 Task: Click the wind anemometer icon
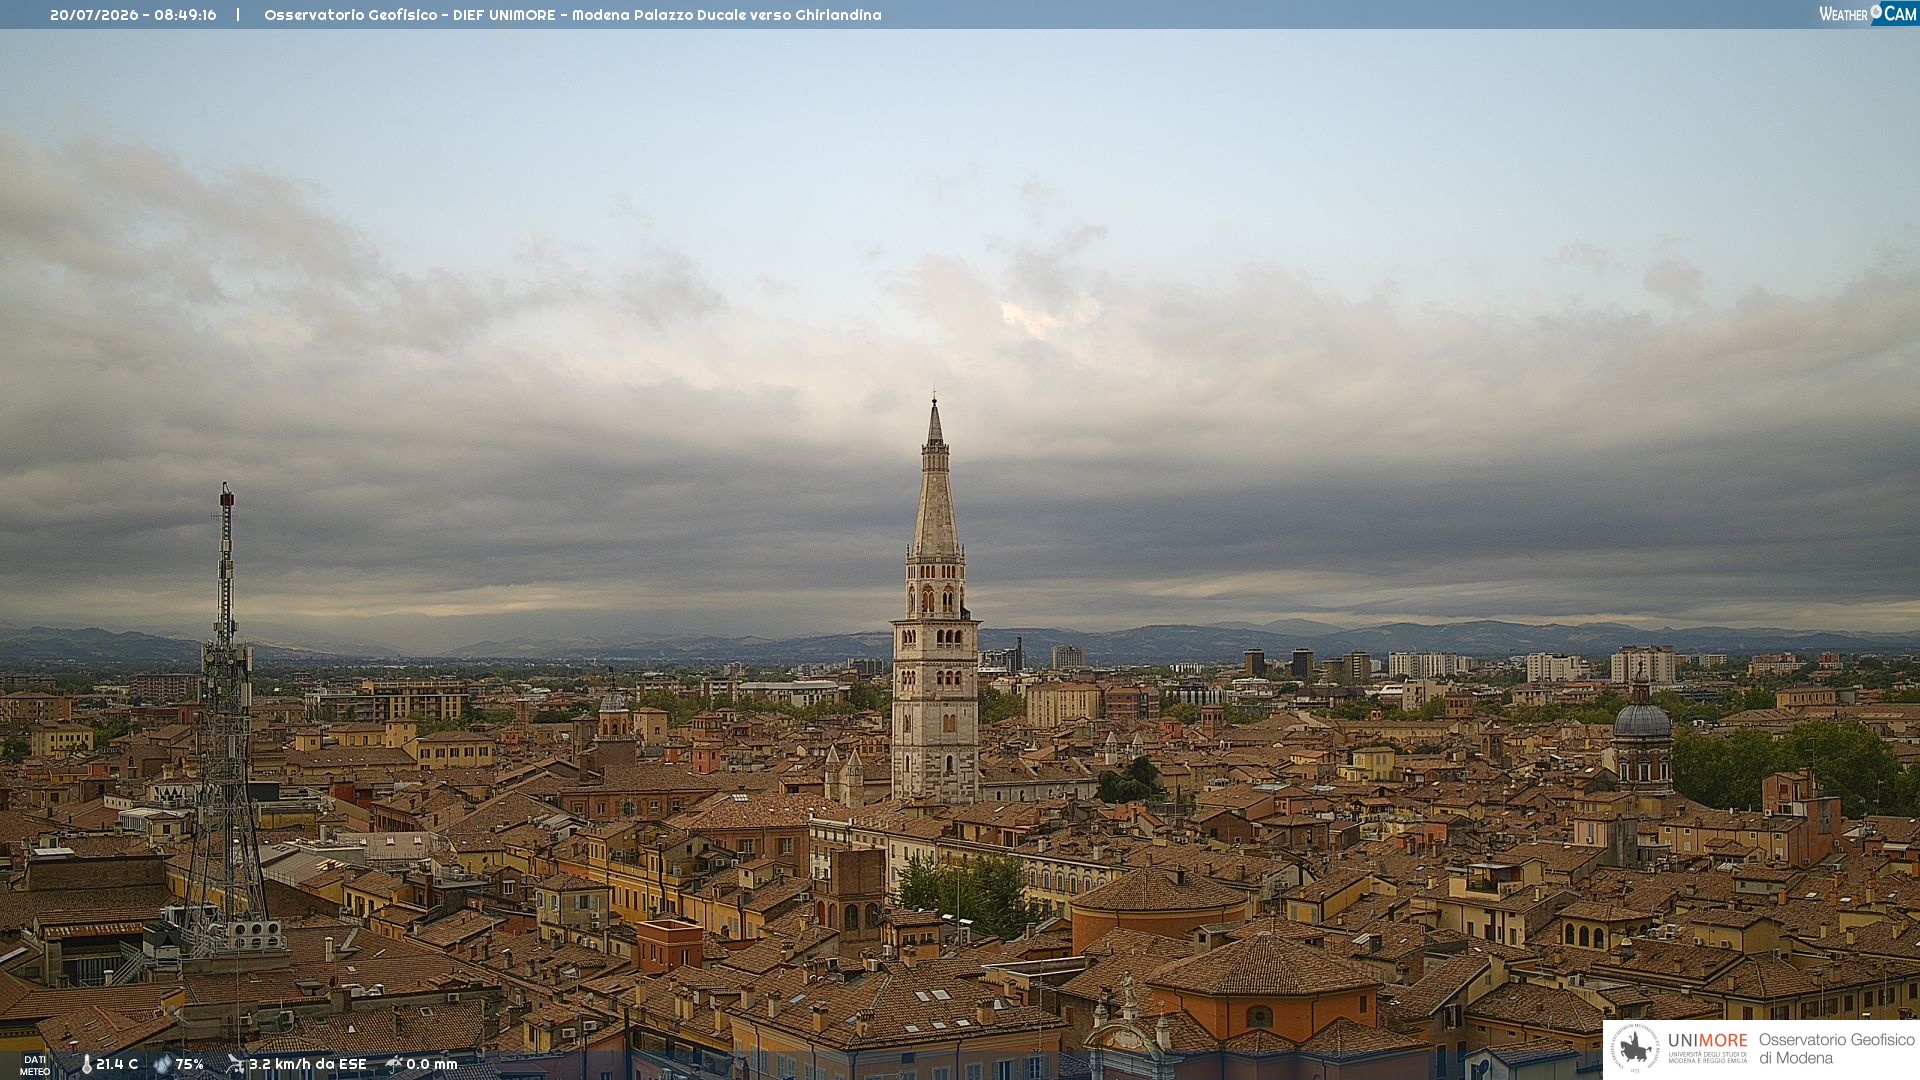point(235,1065)
